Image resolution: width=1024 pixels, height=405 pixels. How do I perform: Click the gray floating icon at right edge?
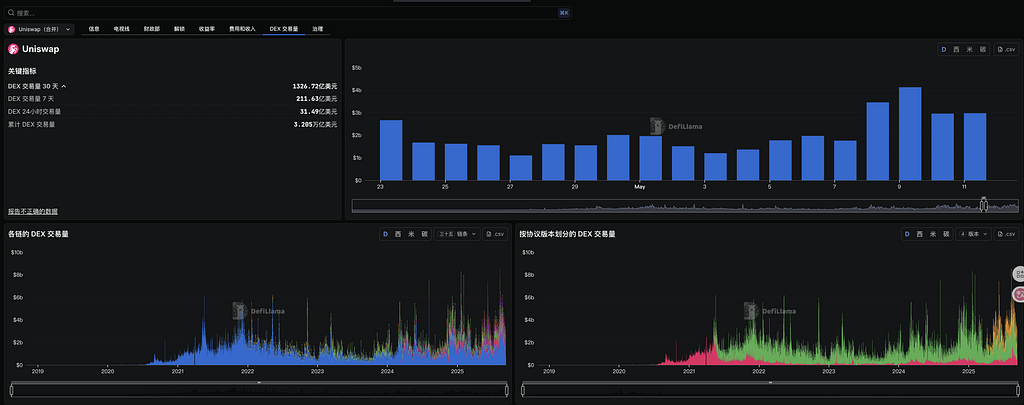click(x=1019, y=273)
